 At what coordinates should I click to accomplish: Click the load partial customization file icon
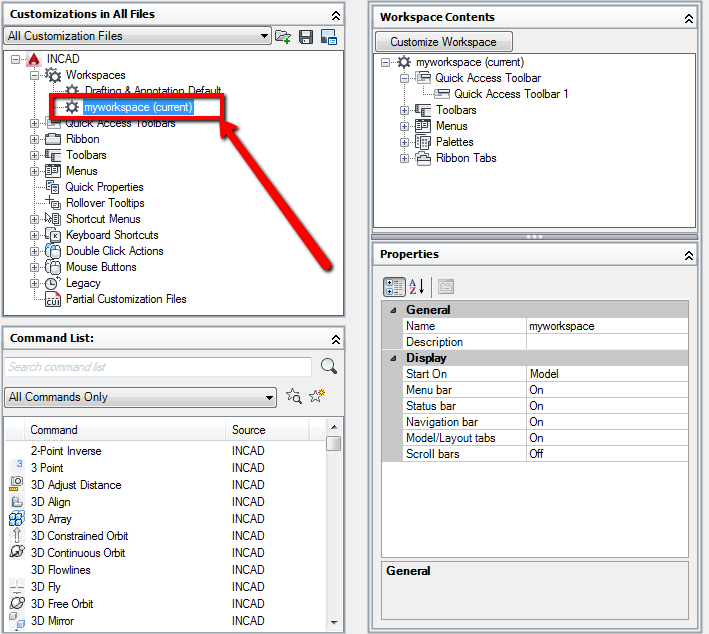coord(283,37)
